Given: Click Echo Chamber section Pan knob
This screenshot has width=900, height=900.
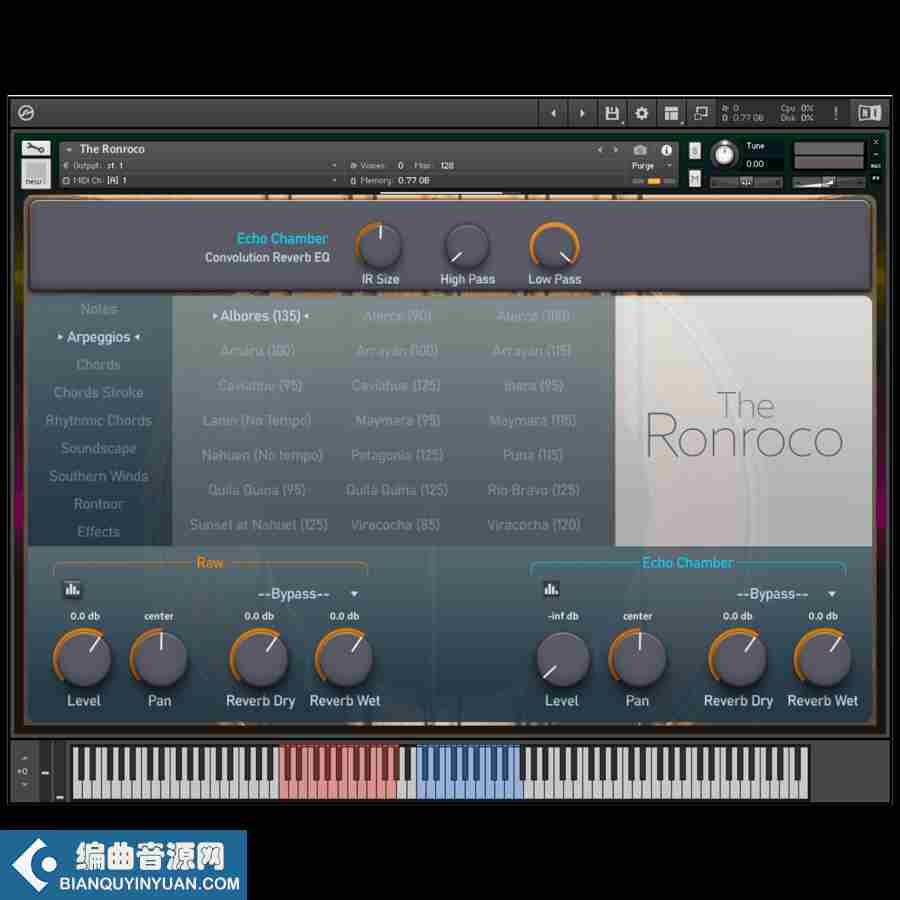Looking at the screenshot, I should [x=638, y=658].
